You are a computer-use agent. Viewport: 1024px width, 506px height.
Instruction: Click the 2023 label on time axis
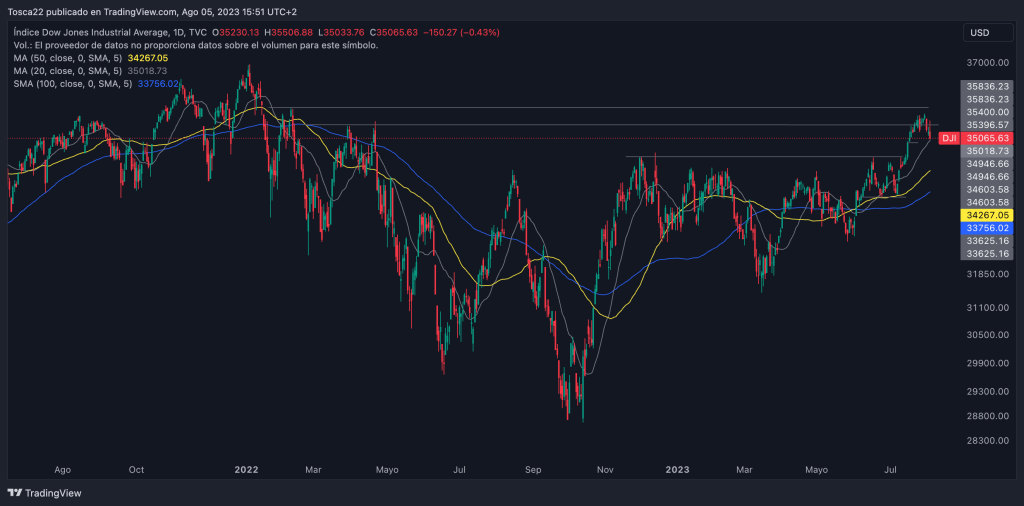(x=678, y=468)
